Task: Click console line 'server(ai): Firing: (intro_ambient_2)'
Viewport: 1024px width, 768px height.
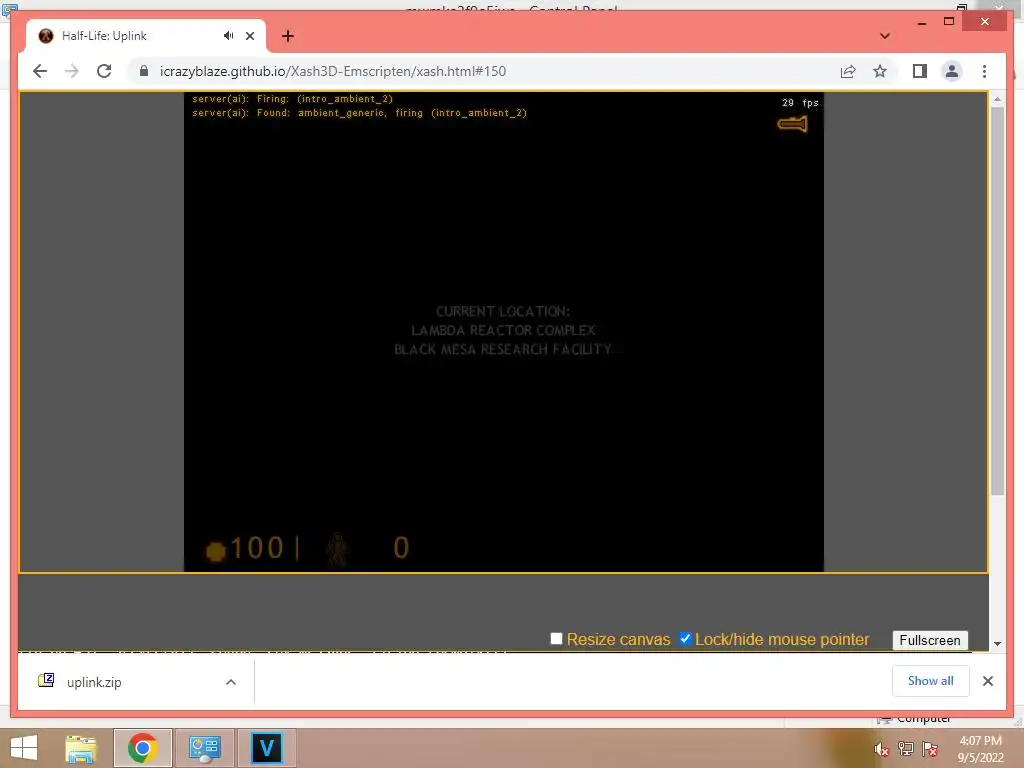Action: coord(293,99)
